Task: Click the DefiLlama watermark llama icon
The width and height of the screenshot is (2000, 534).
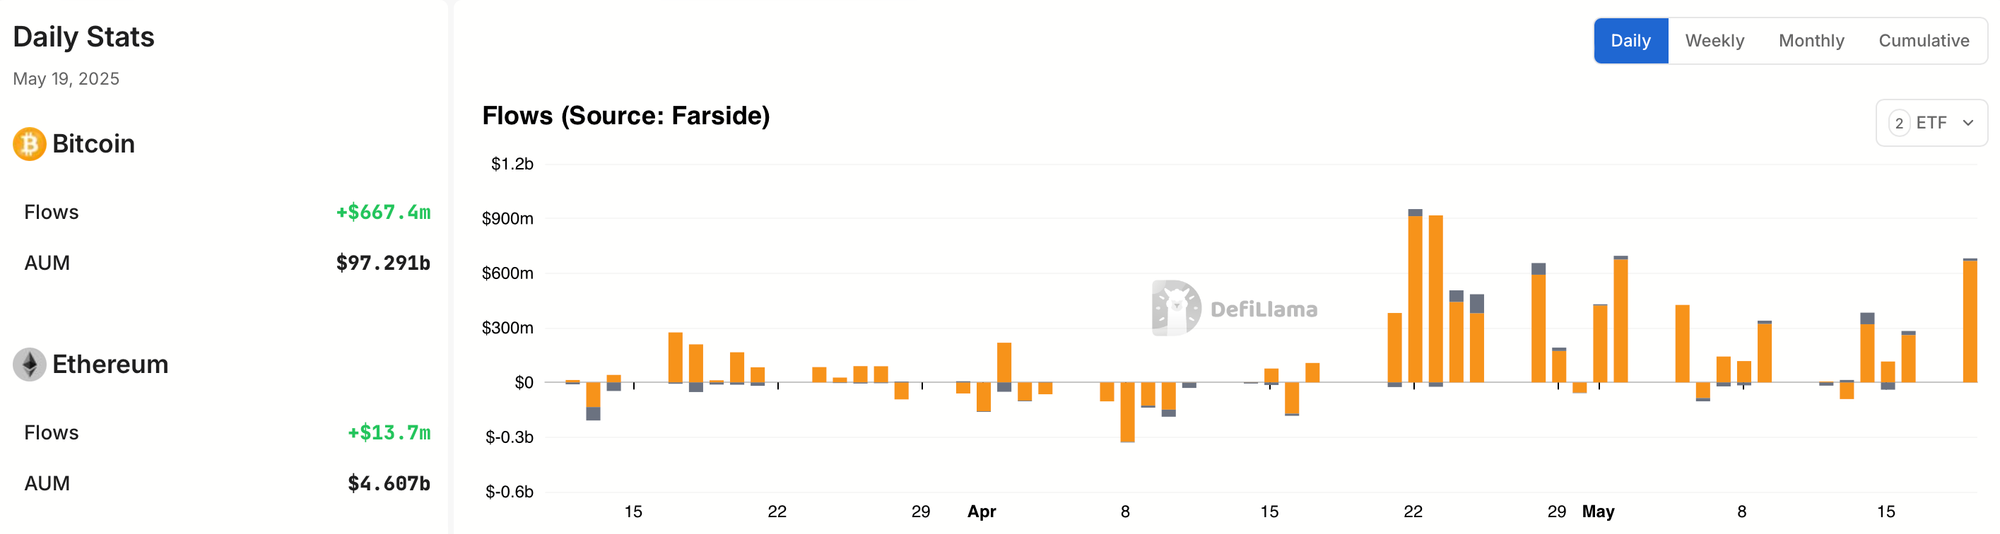Action: [1176, 308]
